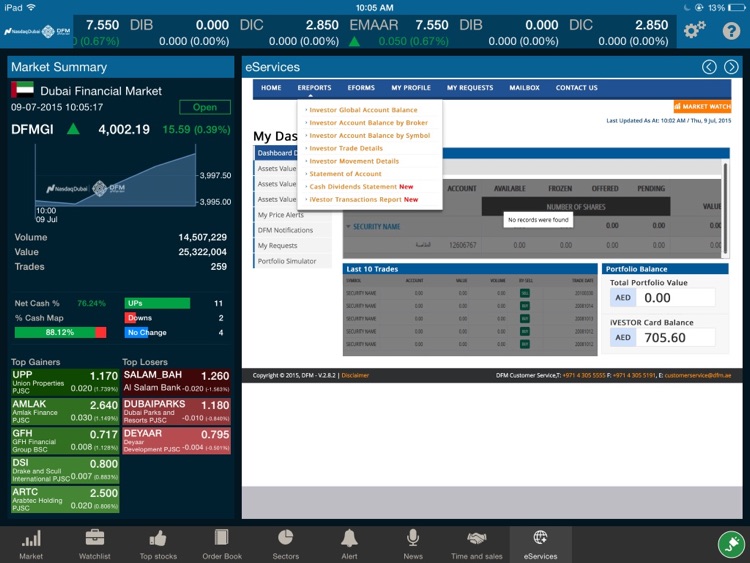The image size is (750, 563).
Task: Tap the green UPs bar
Action: 157,303
